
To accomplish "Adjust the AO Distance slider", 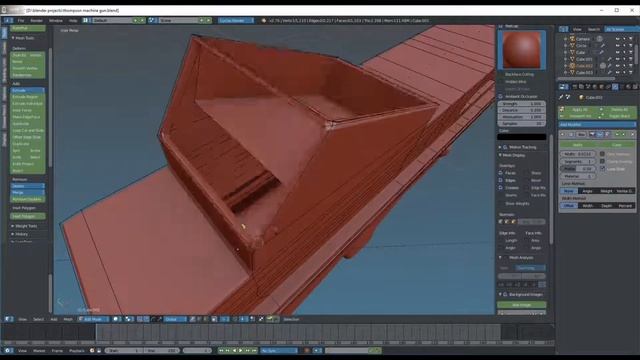I will [x=522, y=111].
